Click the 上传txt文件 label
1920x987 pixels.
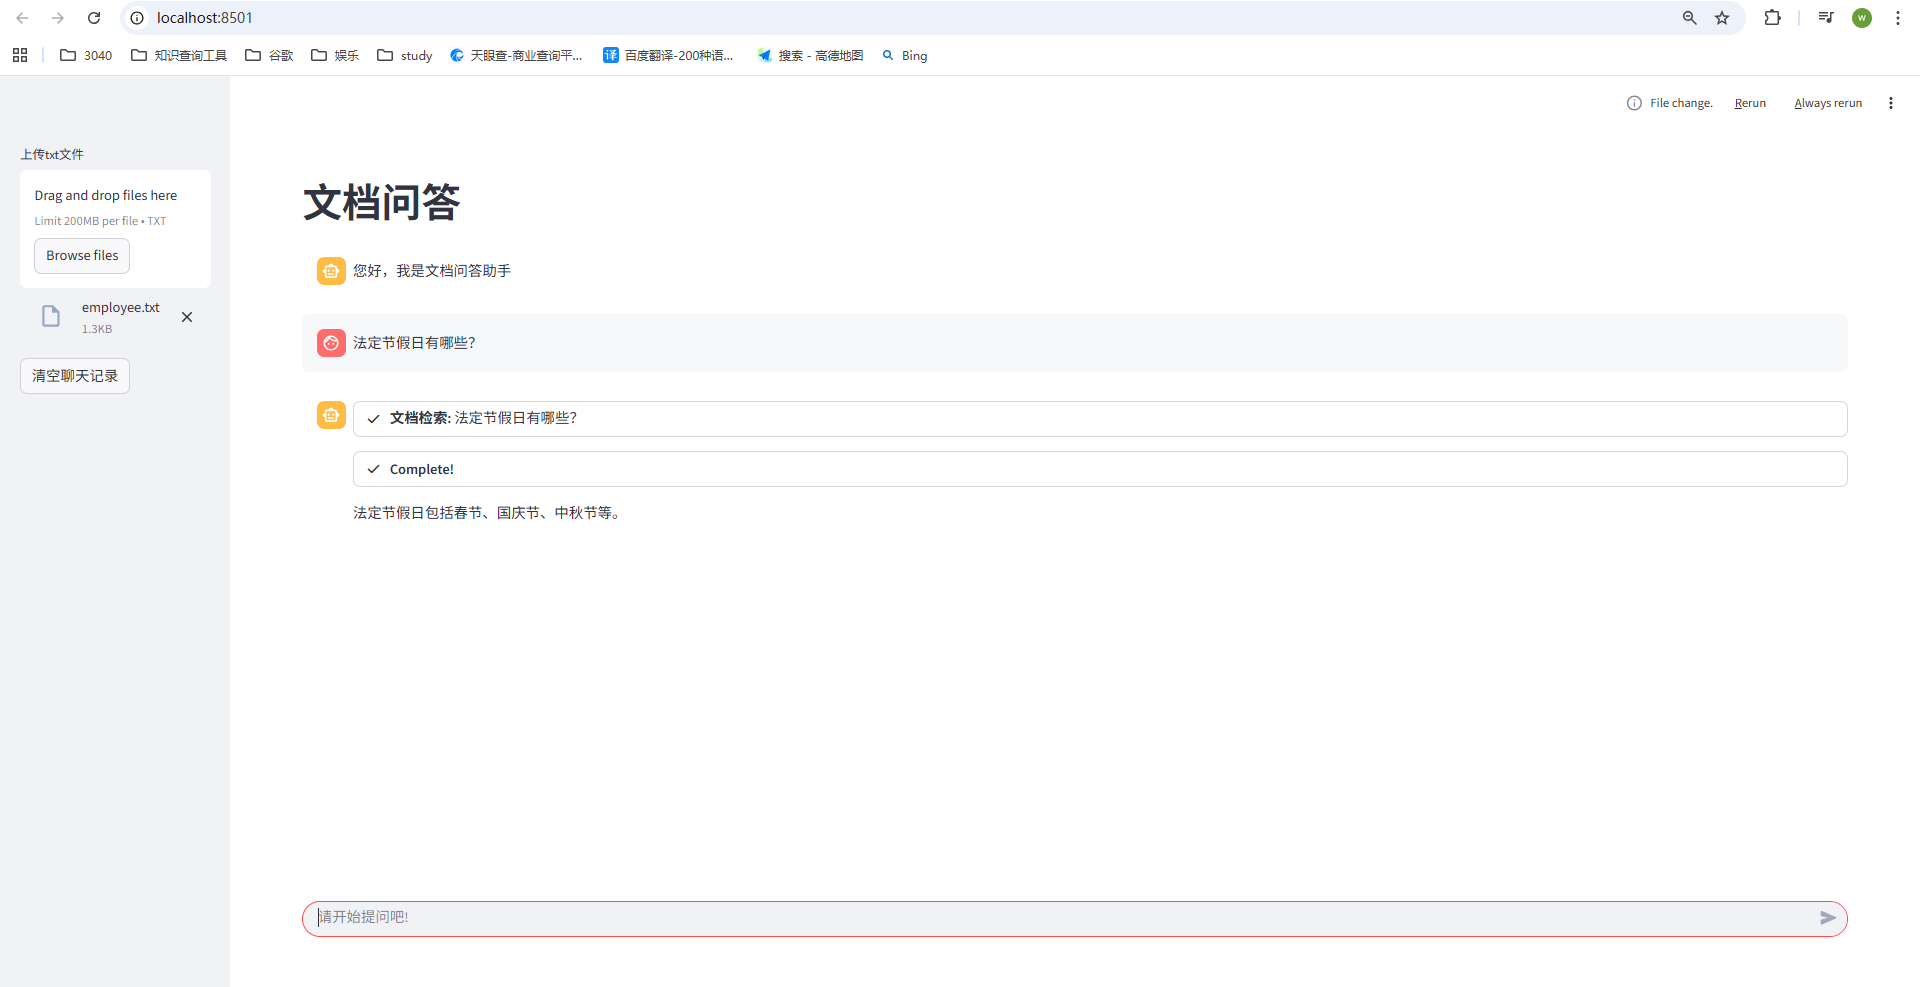52,154
